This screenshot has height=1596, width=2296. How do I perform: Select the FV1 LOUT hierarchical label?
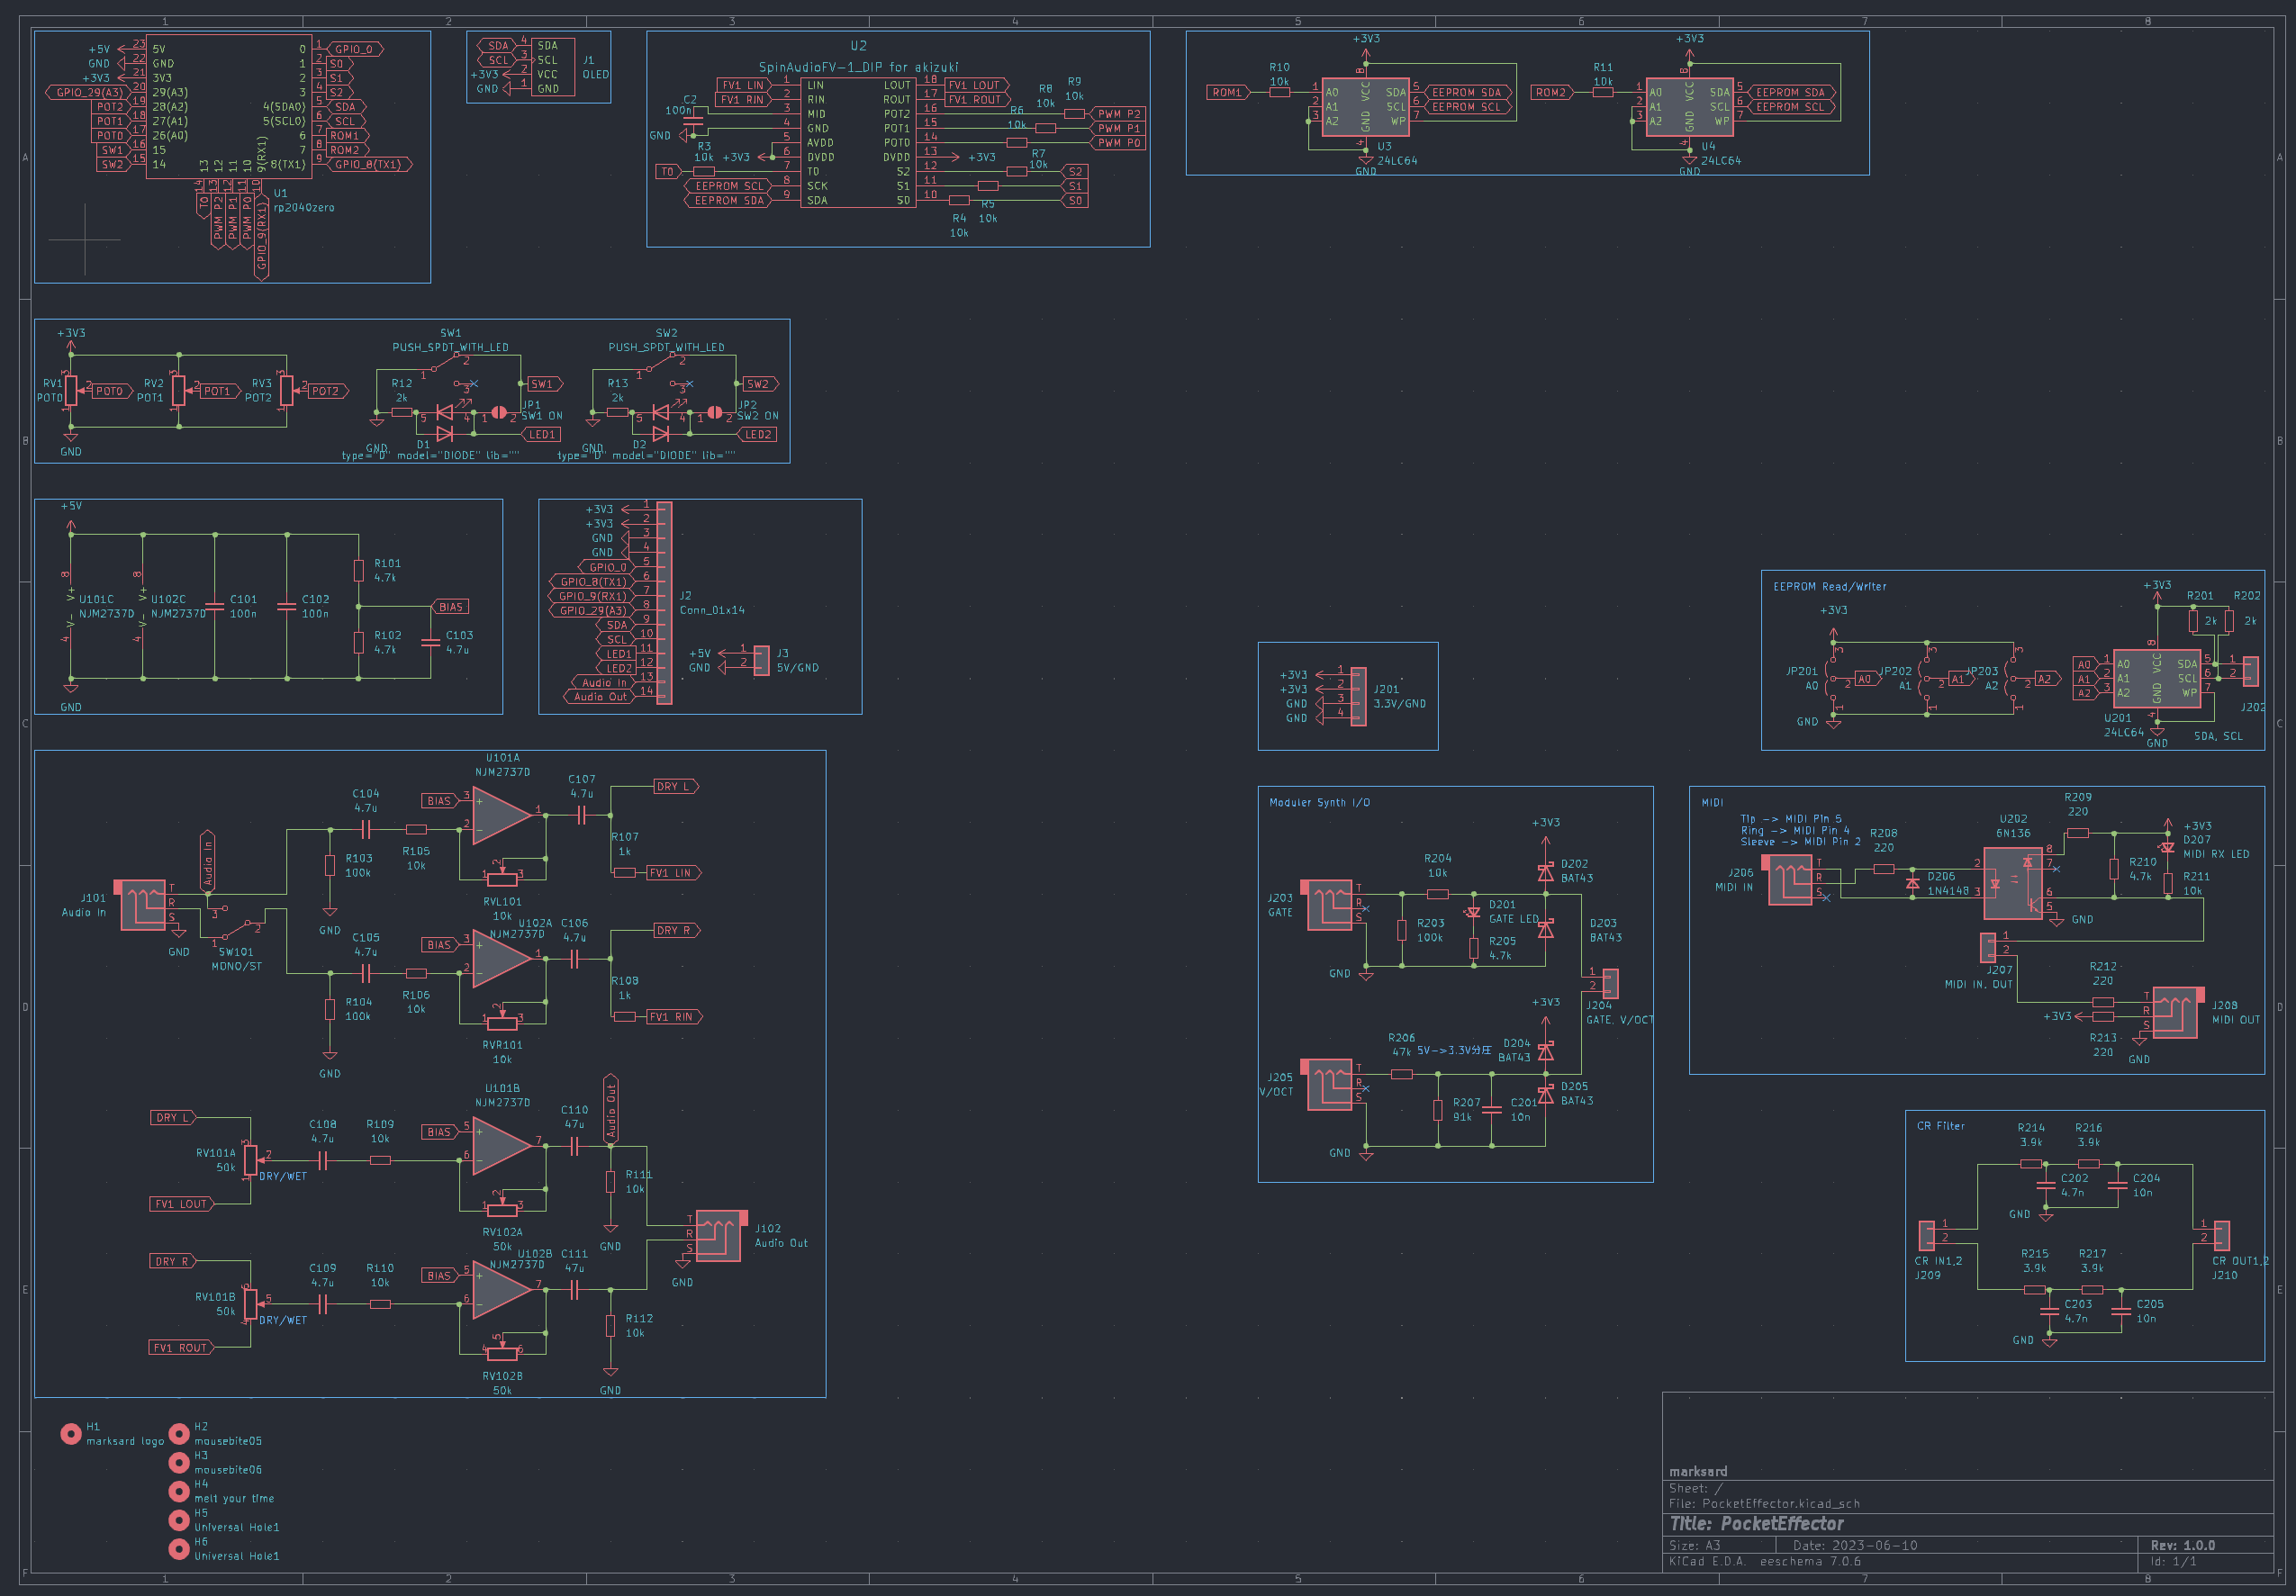(975, 86)
